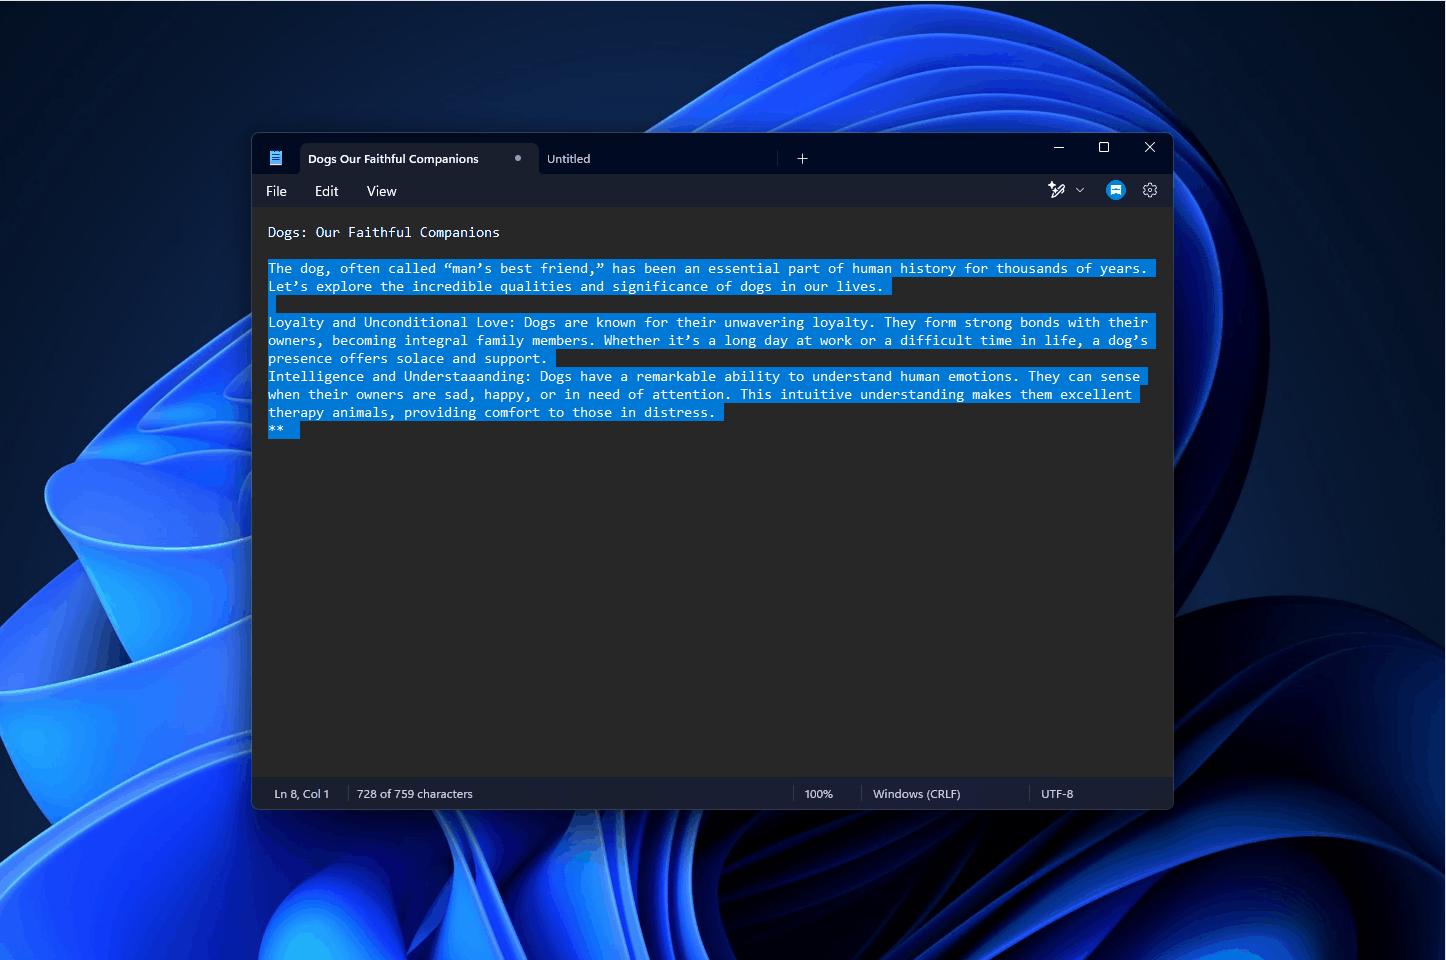
Task: Click the UTF-8 encoding indicator
Action: (1057, 793)
